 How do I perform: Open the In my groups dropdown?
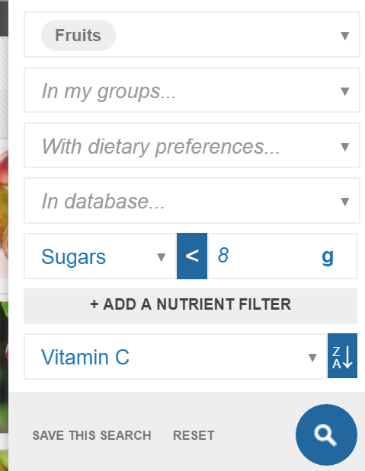(x=192, y=90)
